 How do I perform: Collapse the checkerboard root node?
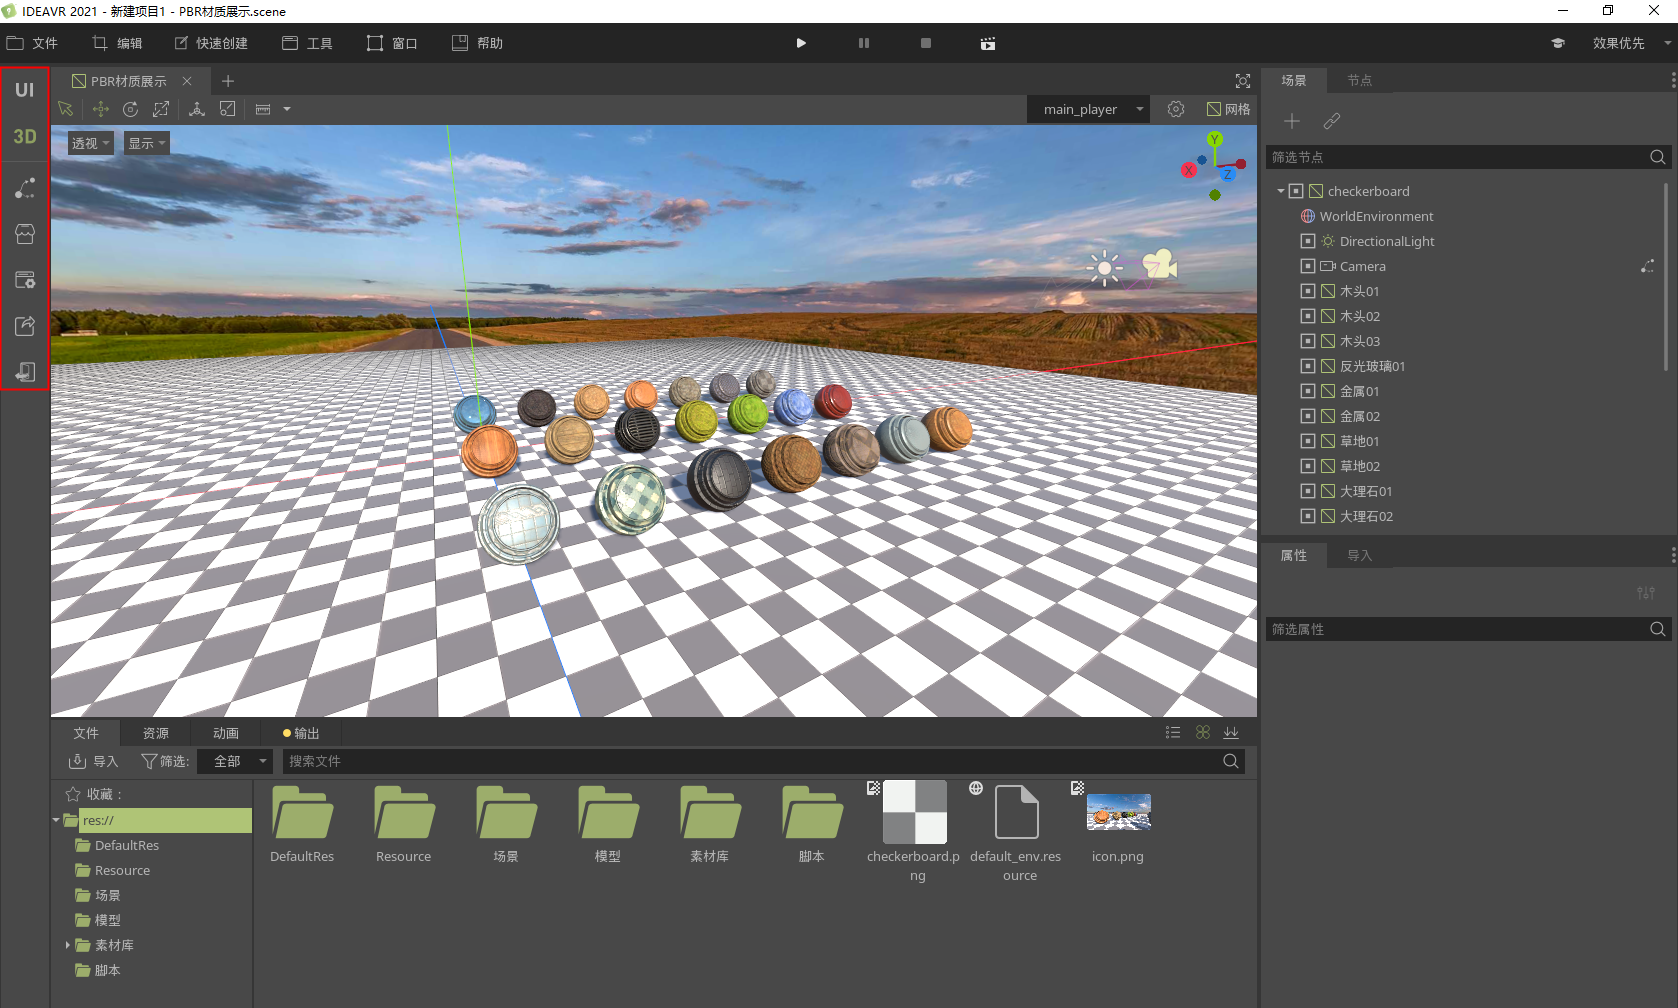tap(1280, 191)
